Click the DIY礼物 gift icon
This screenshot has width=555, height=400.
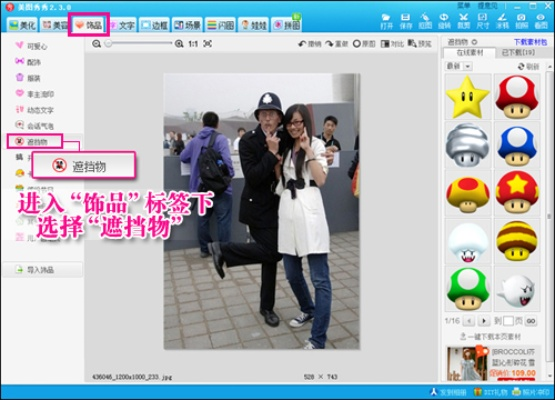tap(478, 392)
